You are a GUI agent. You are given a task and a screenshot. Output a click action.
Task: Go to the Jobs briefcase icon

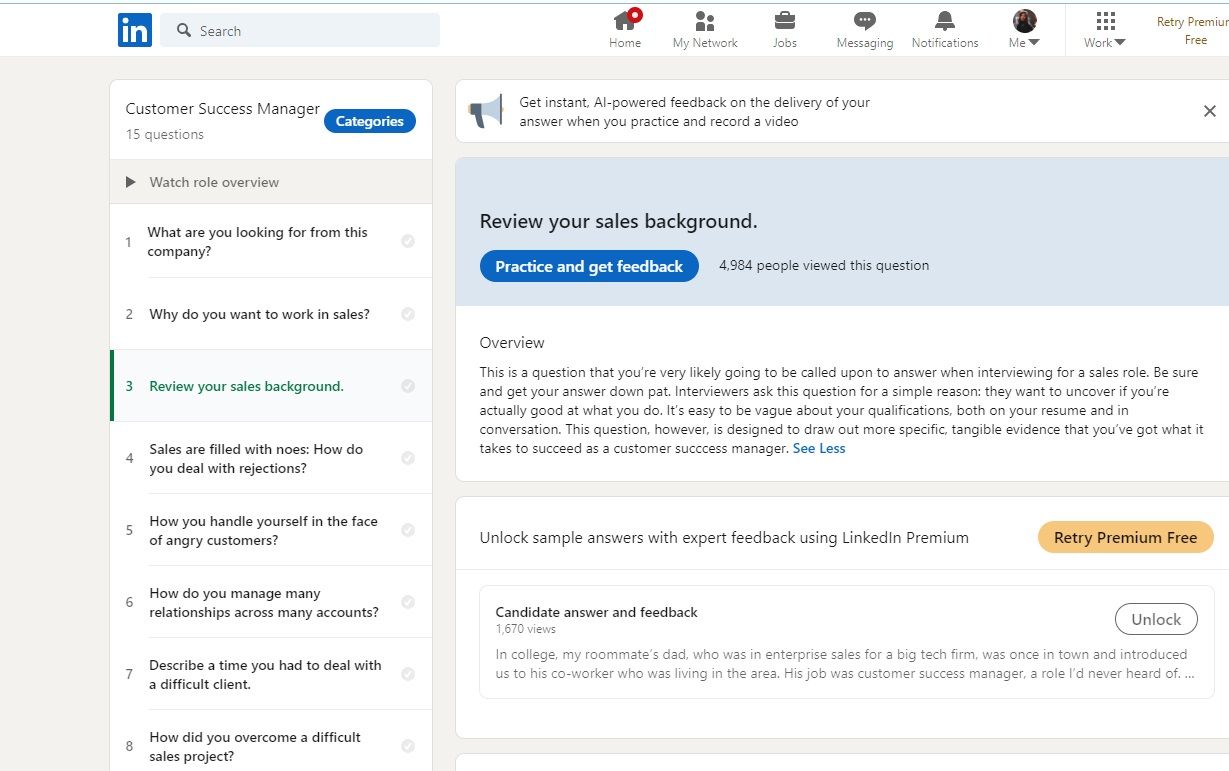coord(785,21)
